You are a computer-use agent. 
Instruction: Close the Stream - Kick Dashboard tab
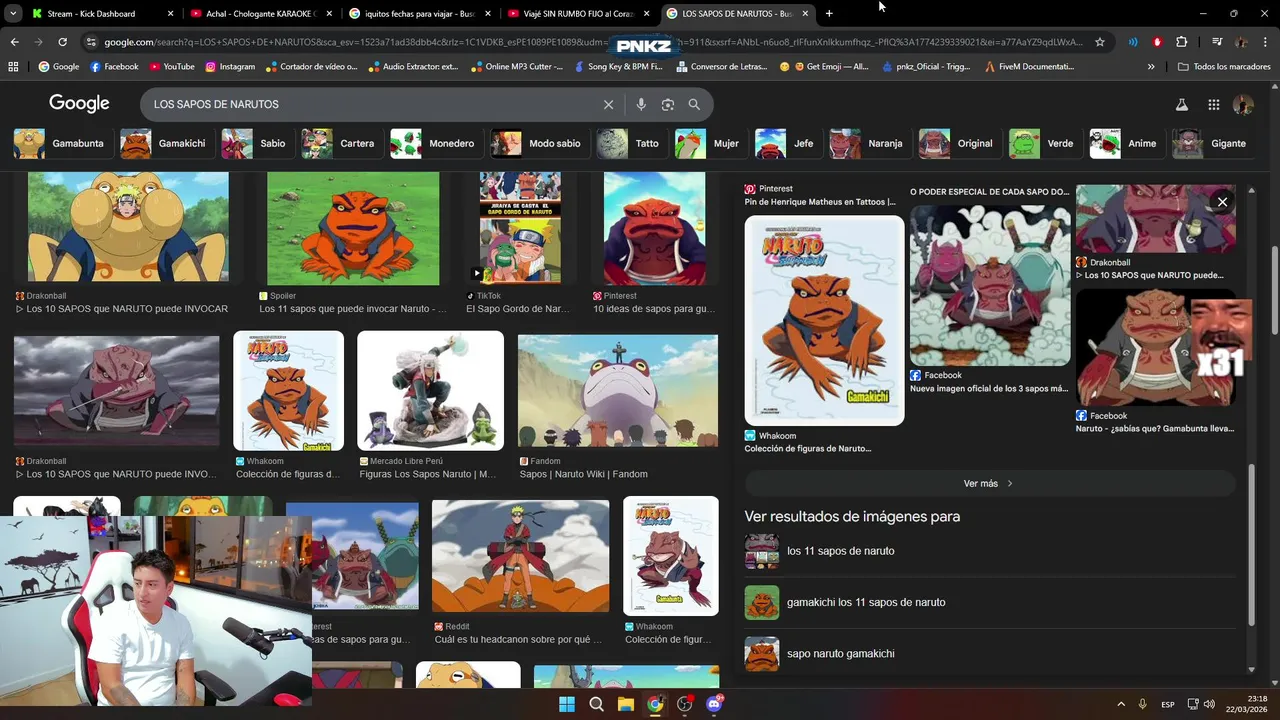(170, 13)
